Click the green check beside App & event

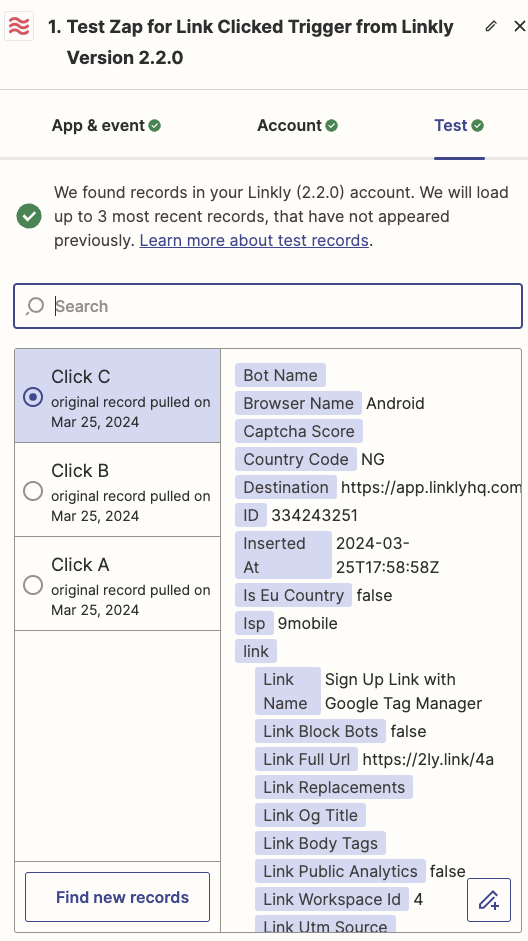tap(155, 125)
